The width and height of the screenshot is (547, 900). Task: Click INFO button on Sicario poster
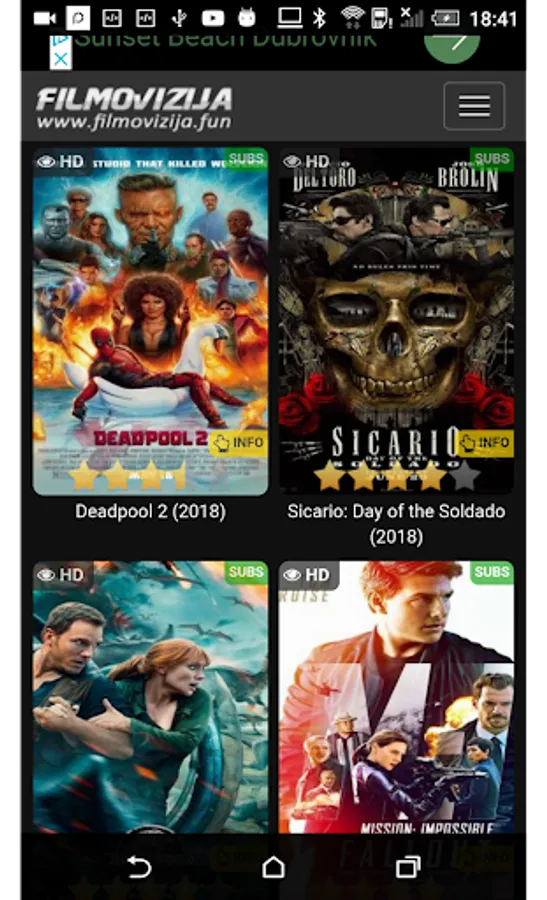pos(485,443)
